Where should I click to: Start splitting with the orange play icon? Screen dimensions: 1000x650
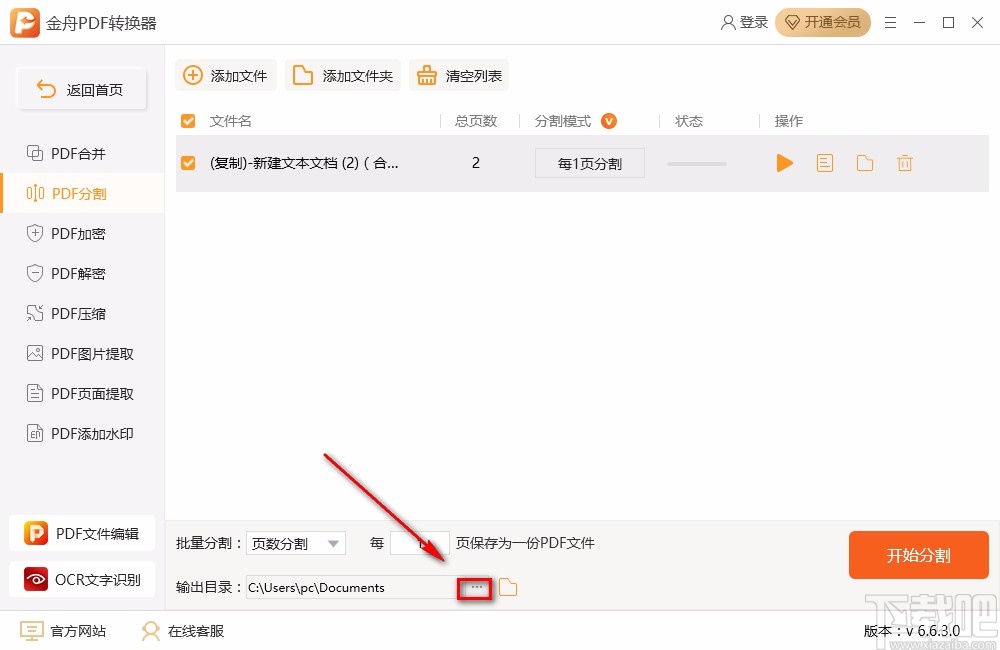pyautogui.click(x=784, y=162)
